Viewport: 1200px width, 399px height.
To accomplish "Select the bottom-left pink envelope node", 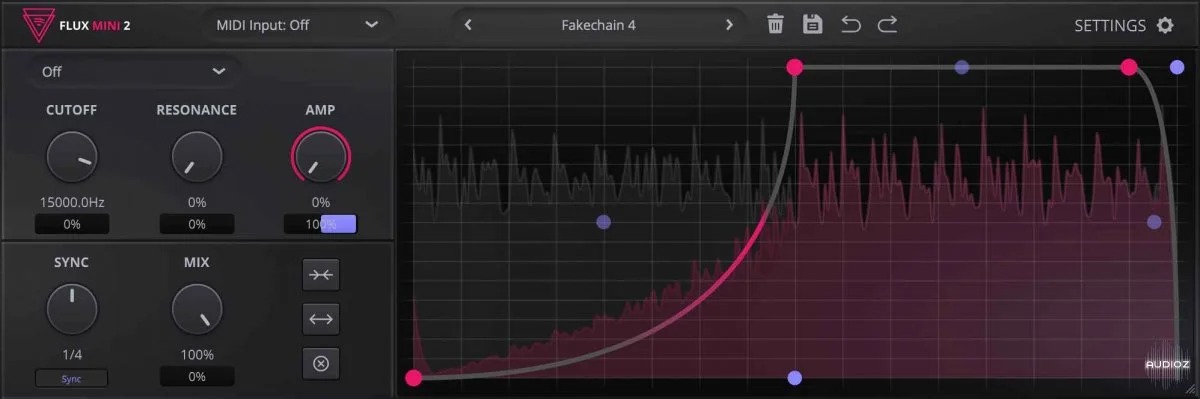I will 413,377.
